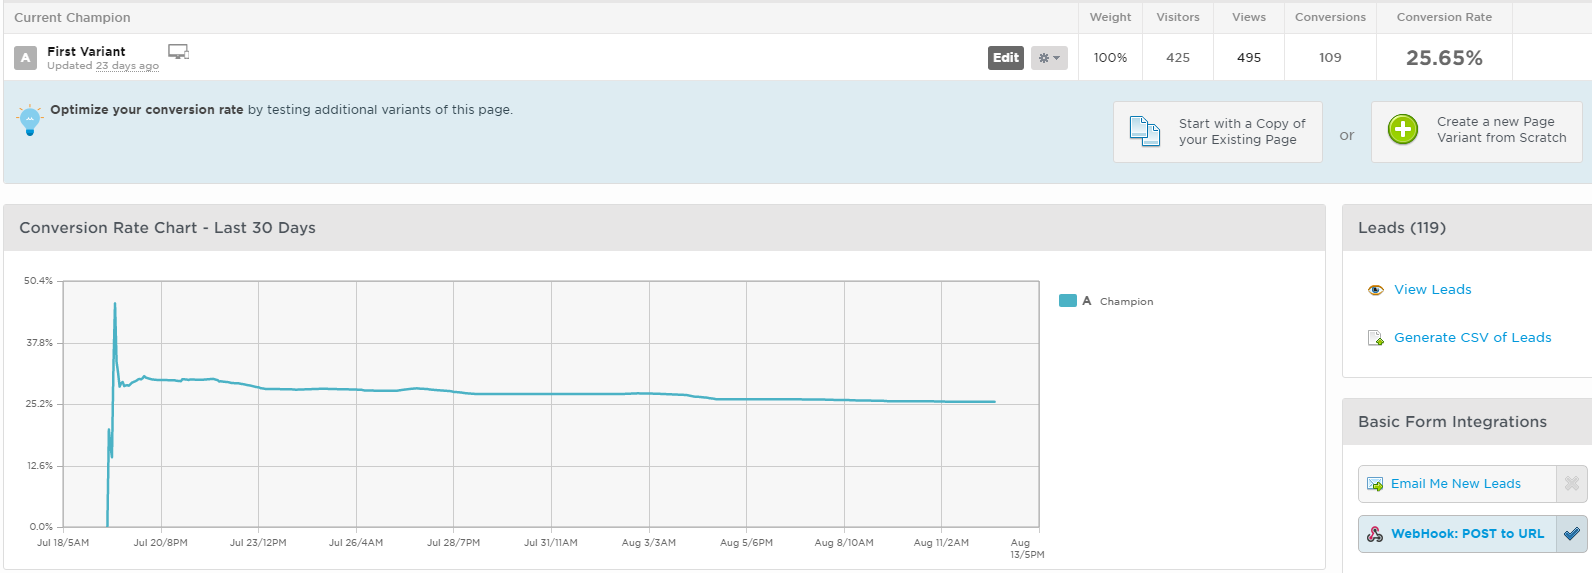Open the gear settings dropdown beside Edit

coord(1049,58)
